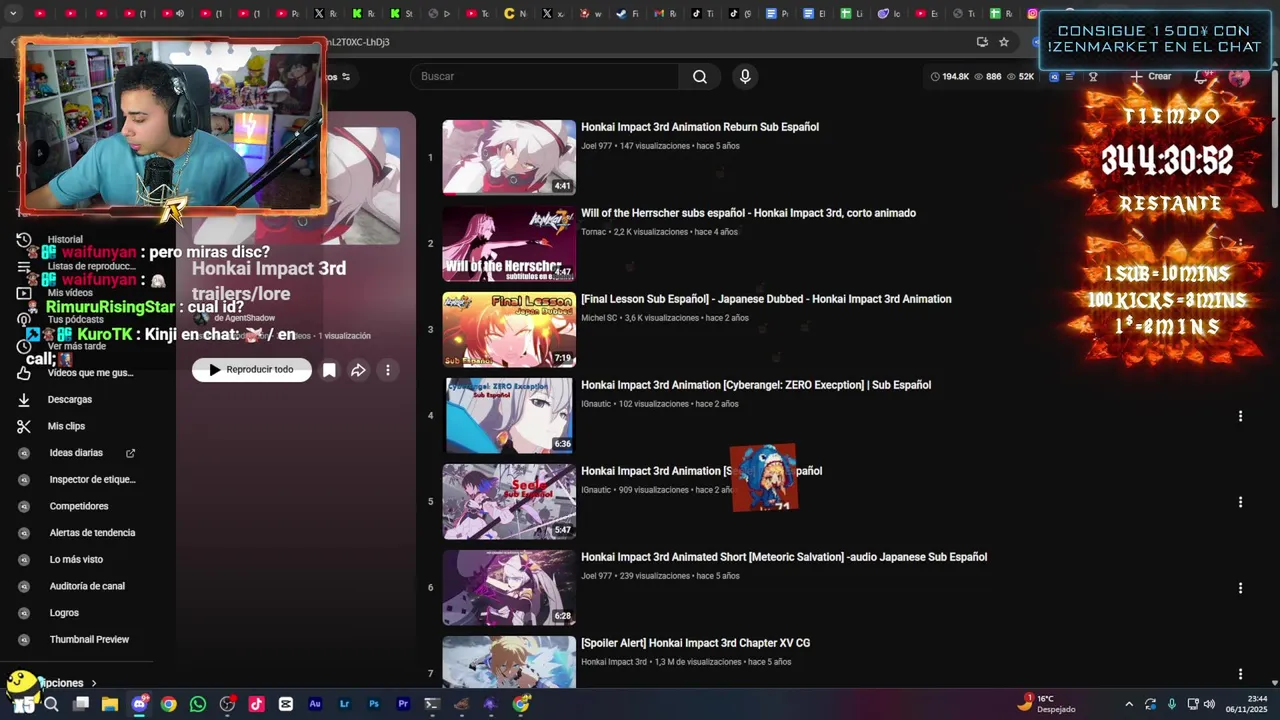The height and width of the screenshot is (720, 1280).
Task: Open options menu for Cyberangel video row
Action: tap(1240, 416)
